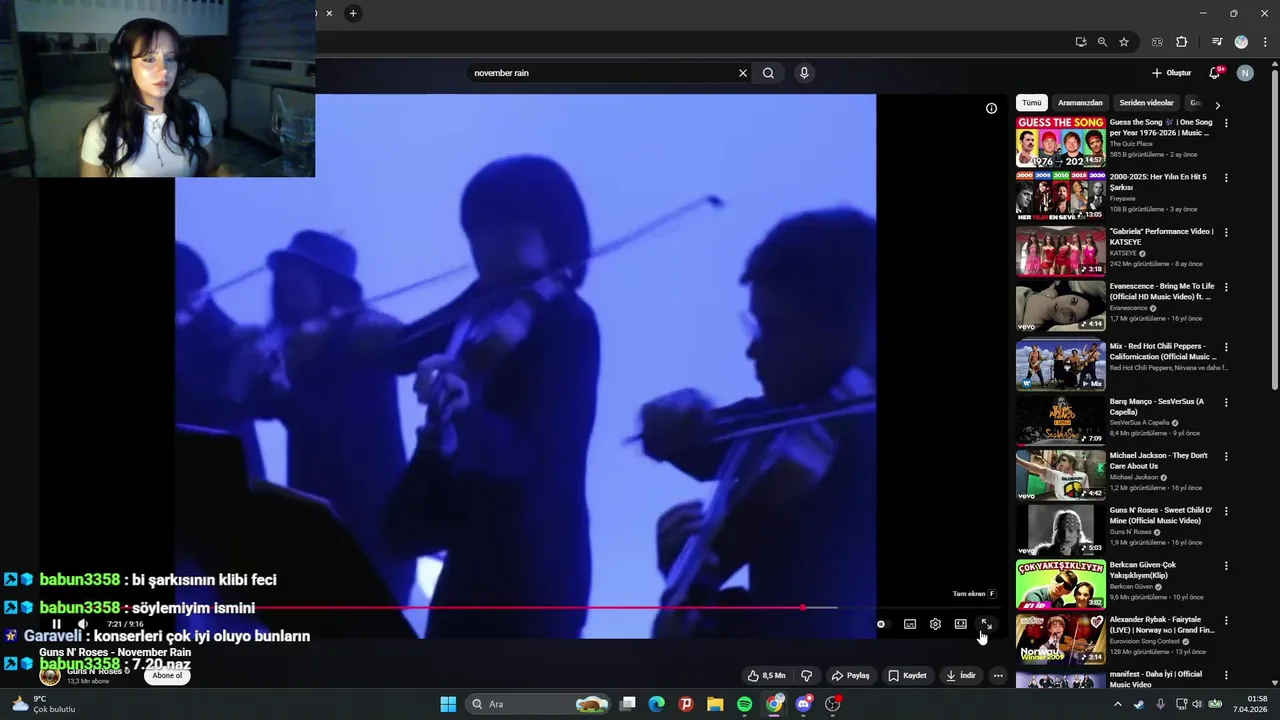
Task: Open File Explorer from taskbar
Action: [x=715, y=704]
